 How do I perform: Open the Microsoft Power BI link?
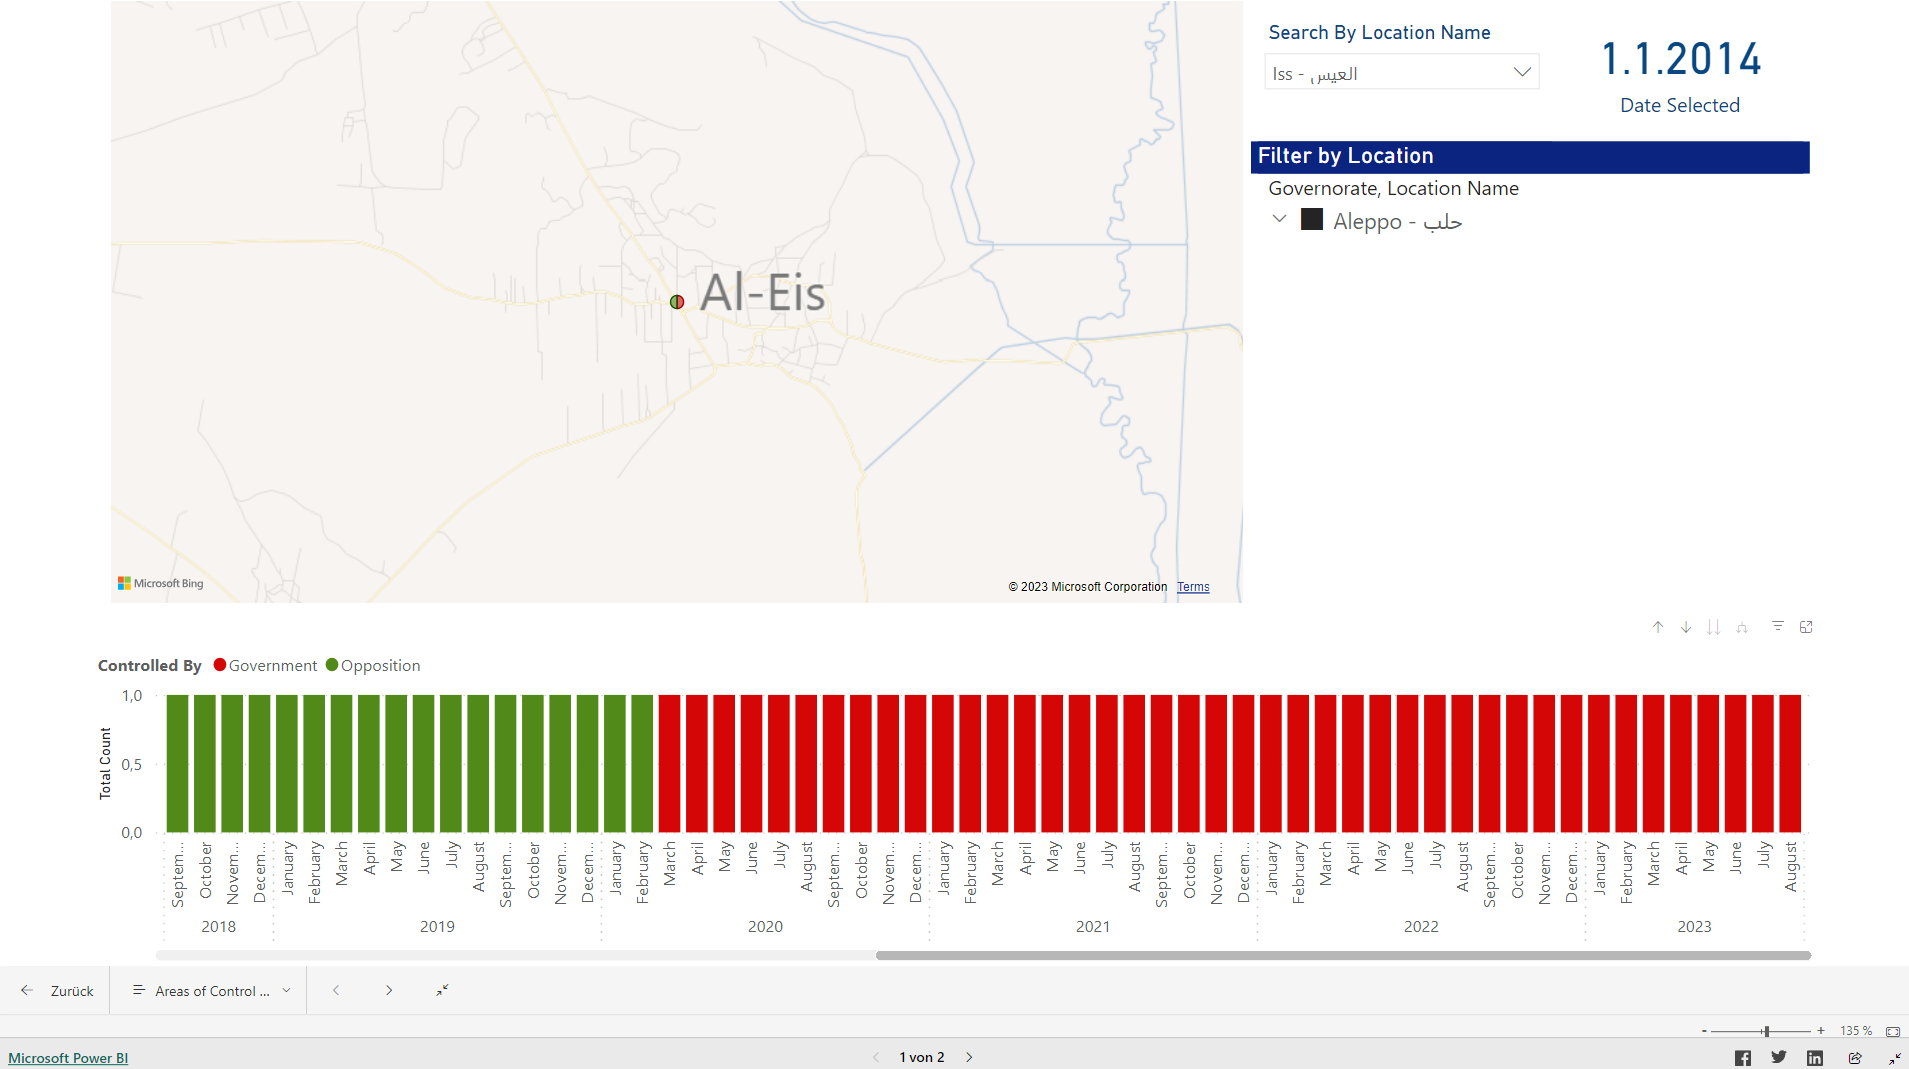68,1058
